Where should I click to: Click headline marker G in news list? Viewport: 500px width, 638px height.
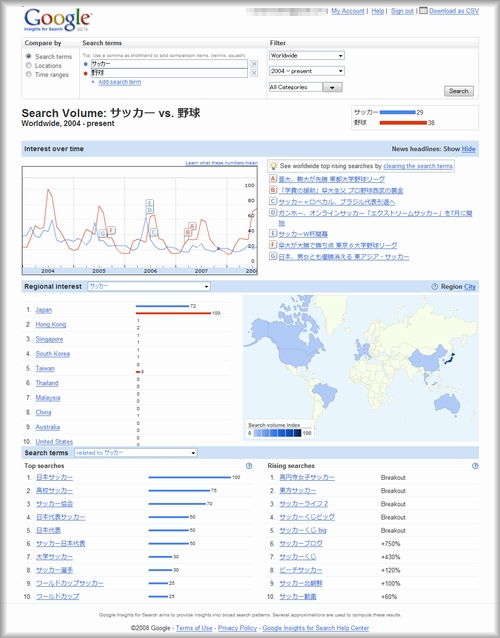[273, 256]
